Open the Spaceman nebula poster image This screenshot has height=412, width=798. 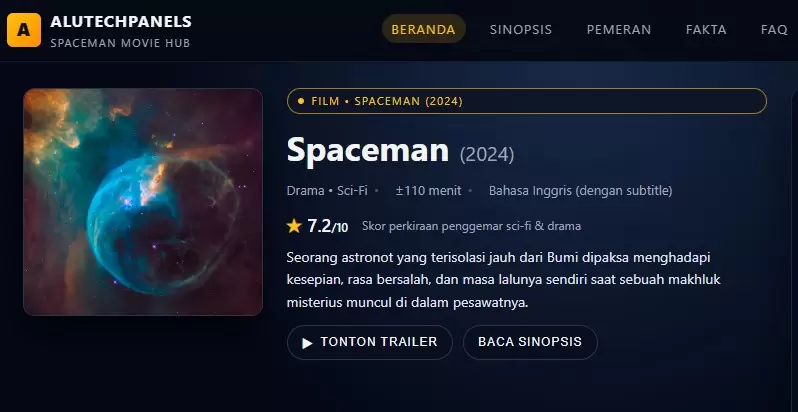coord(143,202)
